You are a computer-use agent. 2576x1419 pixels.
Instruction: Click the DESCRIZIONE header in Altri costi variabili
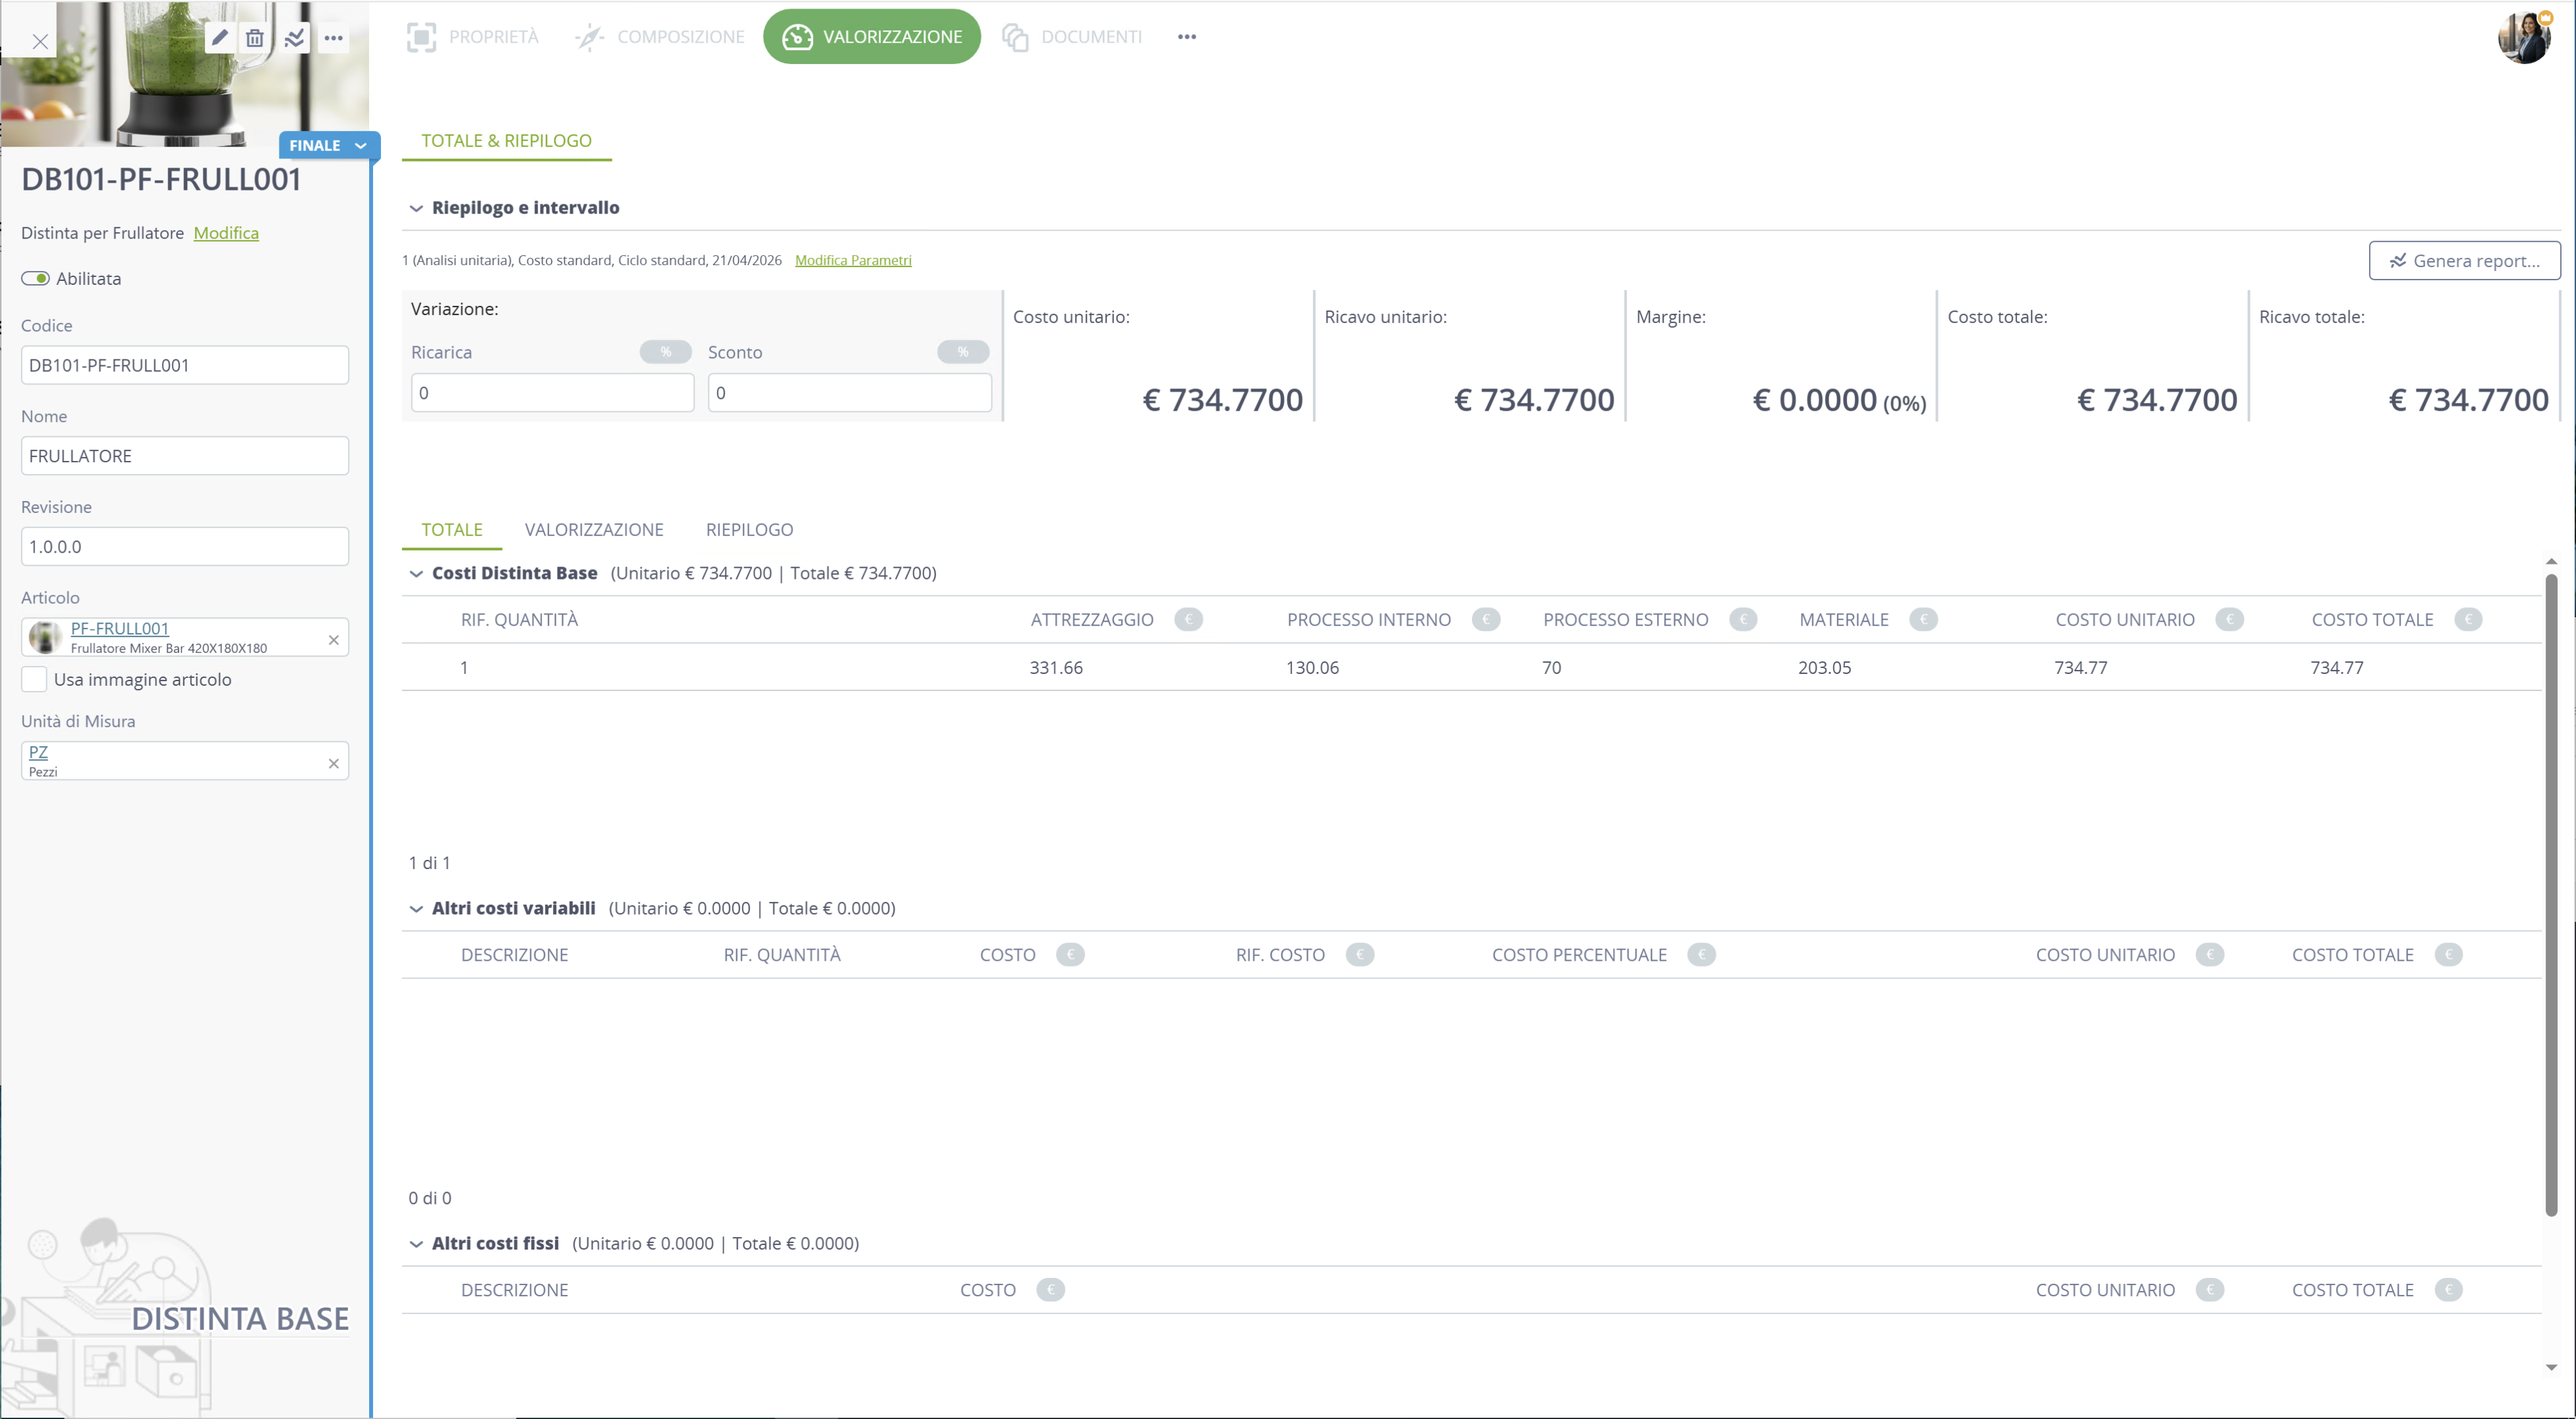(514, 954)
